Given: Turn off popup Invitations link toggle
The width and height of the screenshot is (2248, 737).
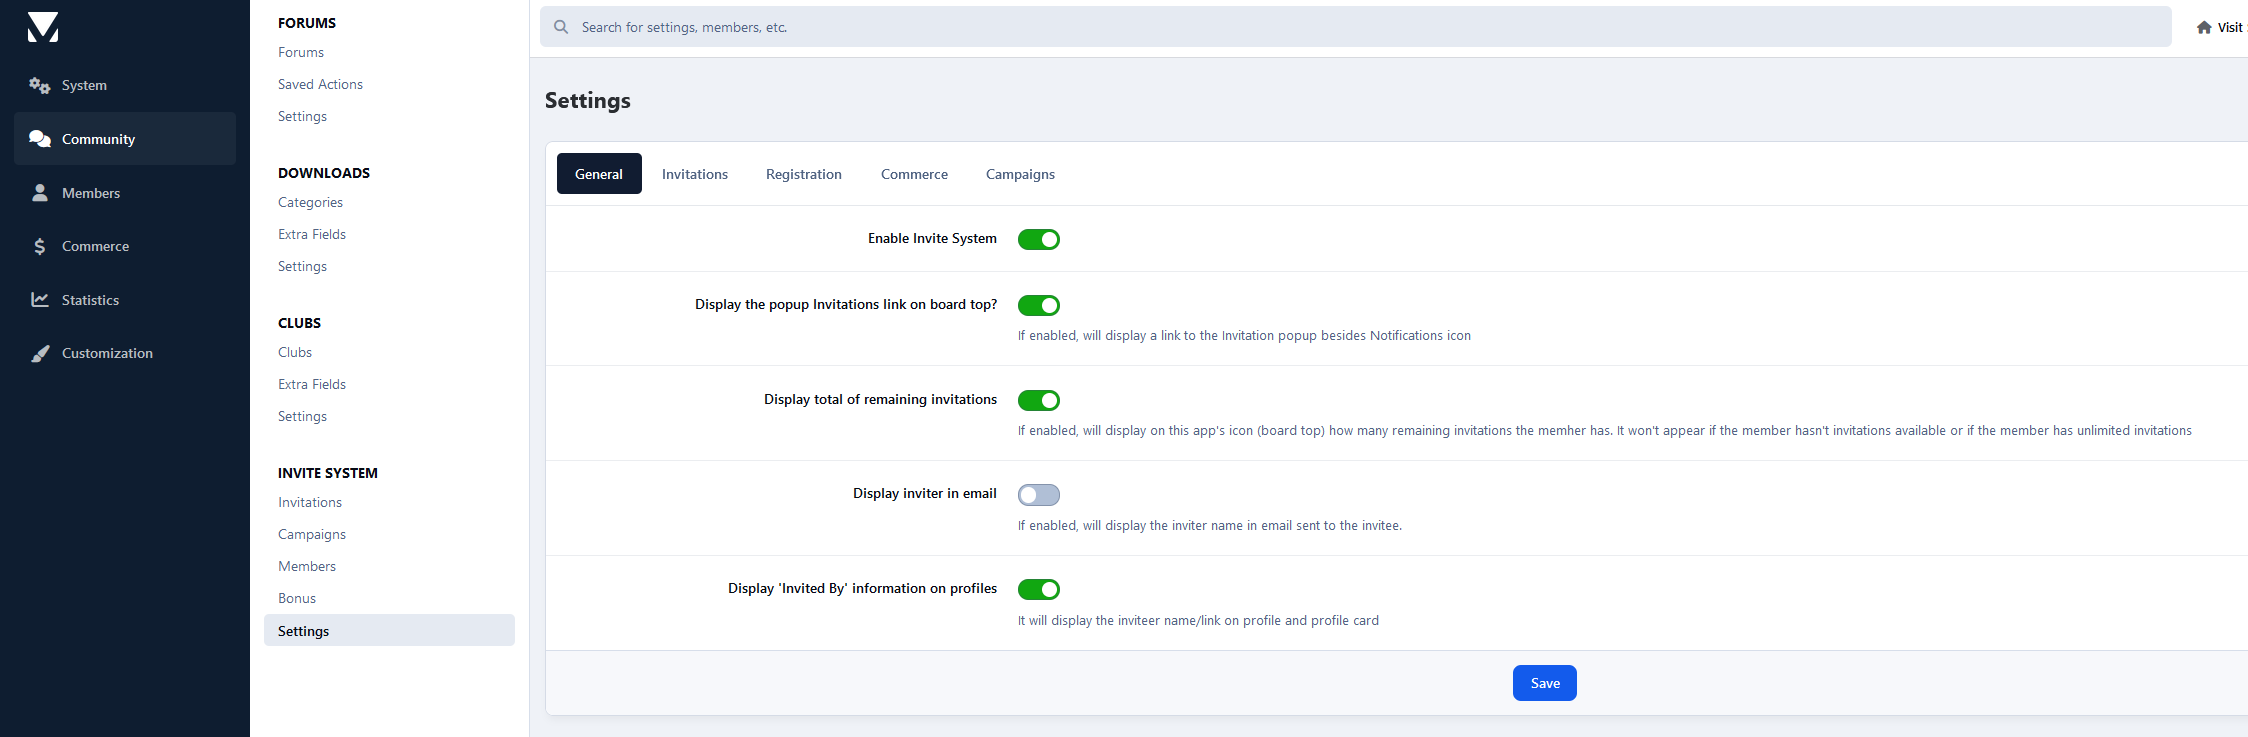Looking at the screenshot, I should 1038,305.
